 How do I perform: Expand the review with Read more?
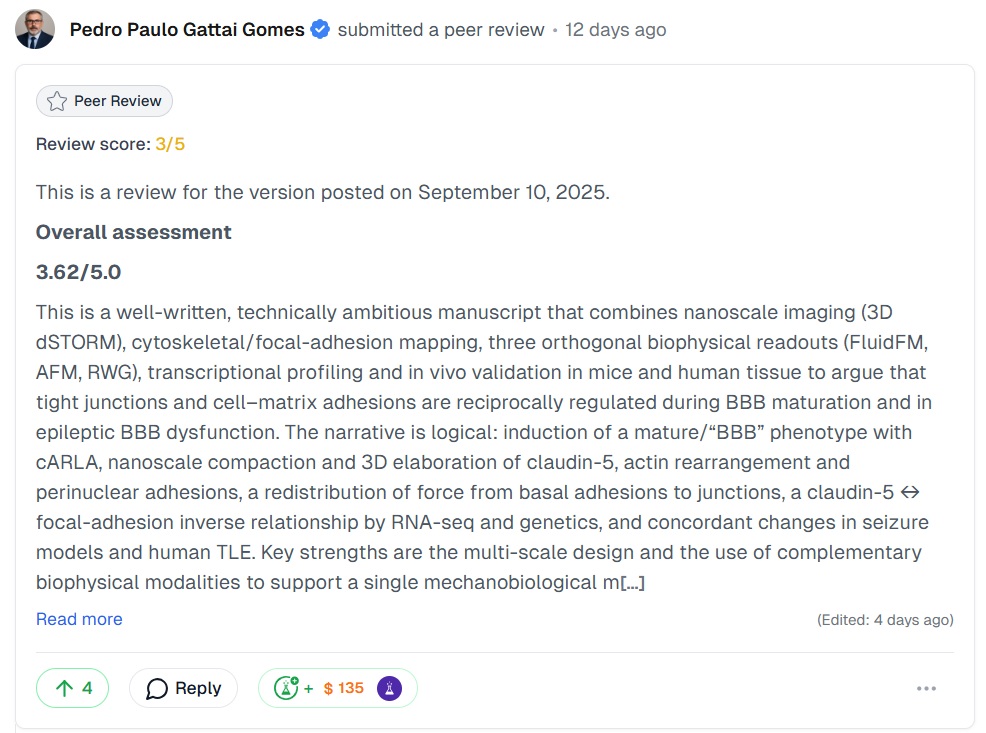(79, 619)
